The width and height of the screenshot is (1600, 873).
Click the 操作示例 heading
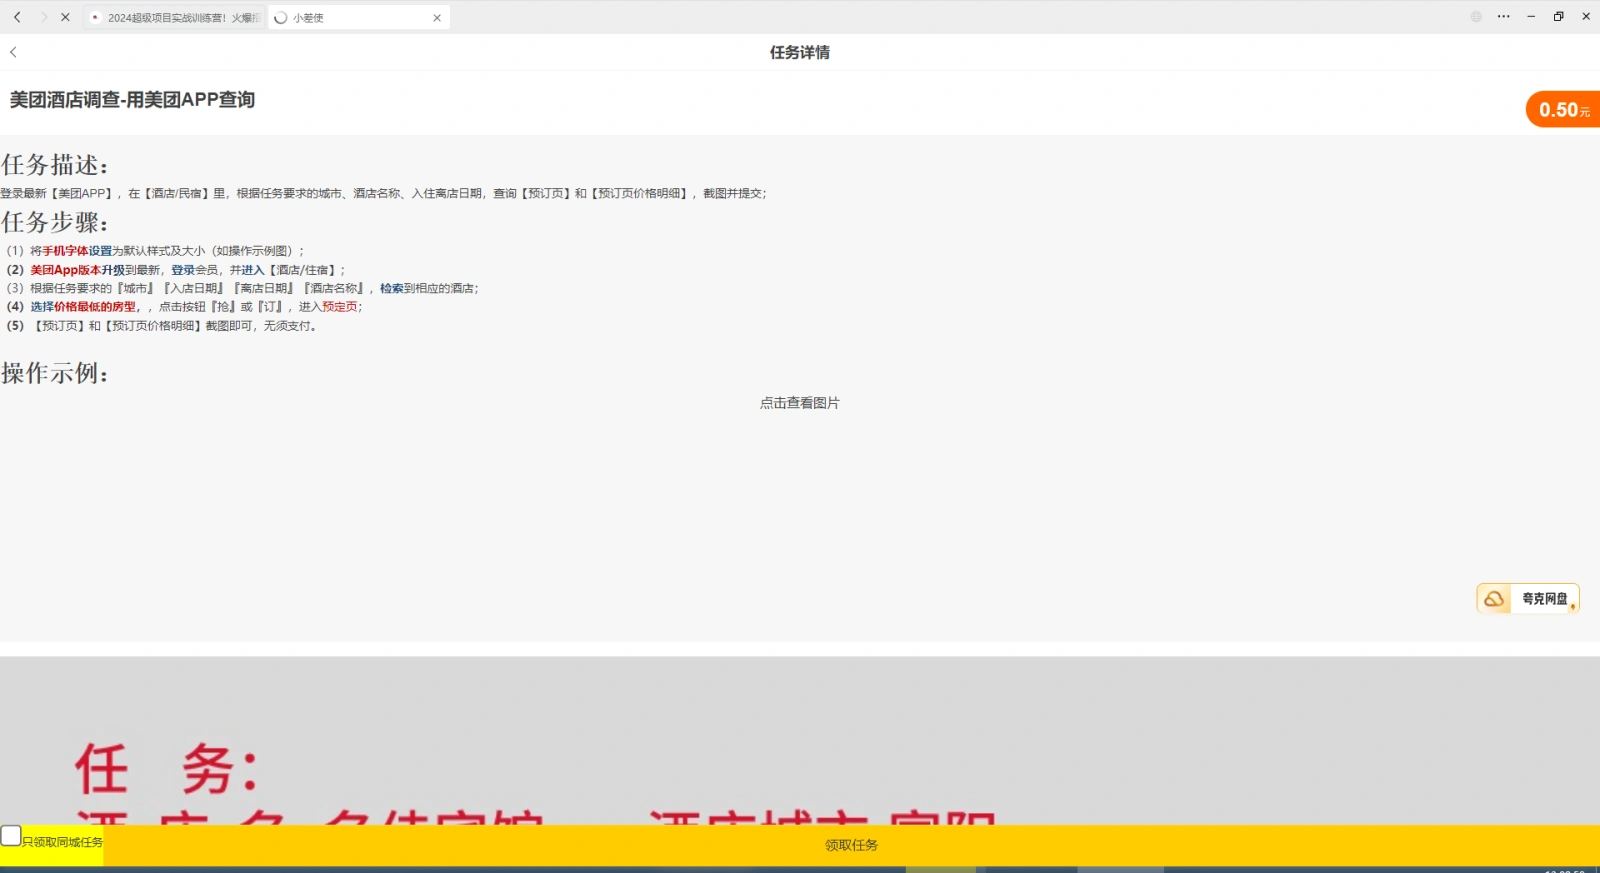click(55, 373)
